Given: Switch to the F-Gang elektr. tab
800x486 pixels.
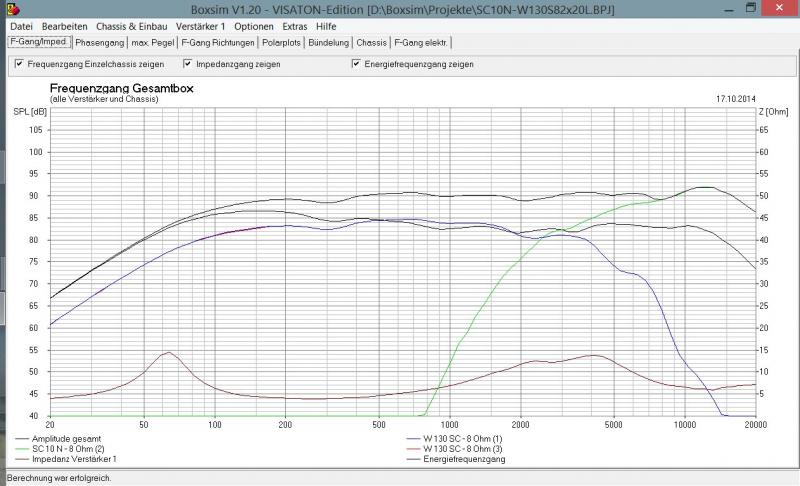Looking at the screenshot, I should coord(421,43).
